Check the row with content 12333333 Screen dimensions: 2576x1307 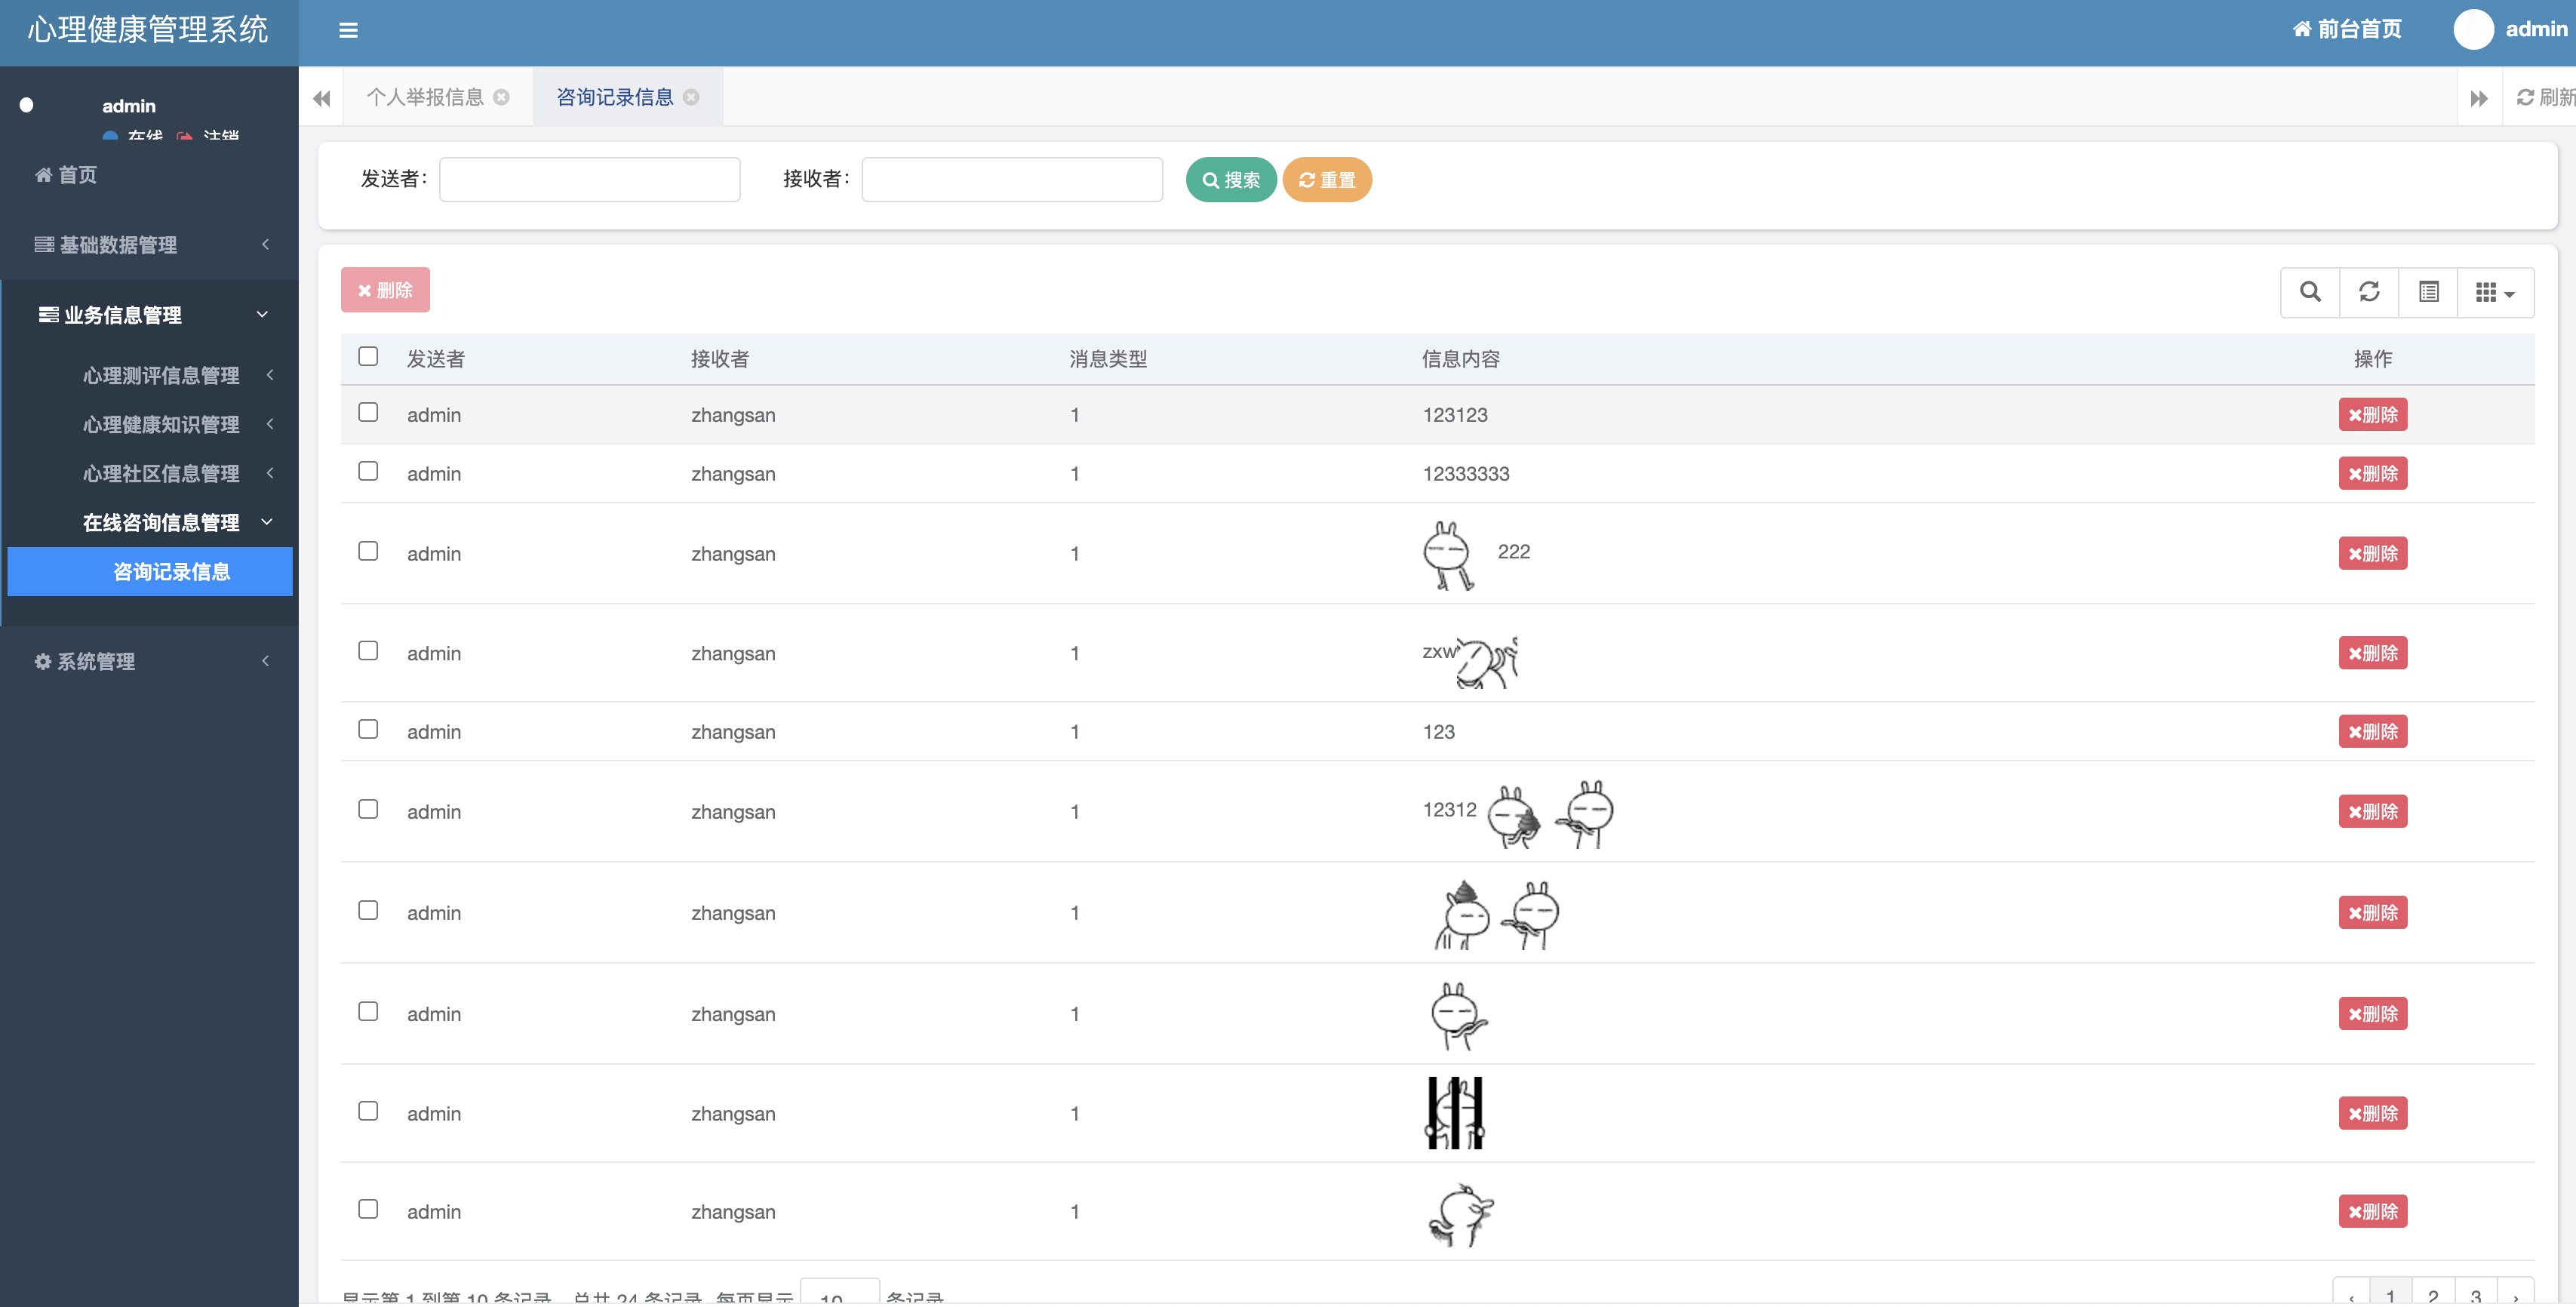368,471
